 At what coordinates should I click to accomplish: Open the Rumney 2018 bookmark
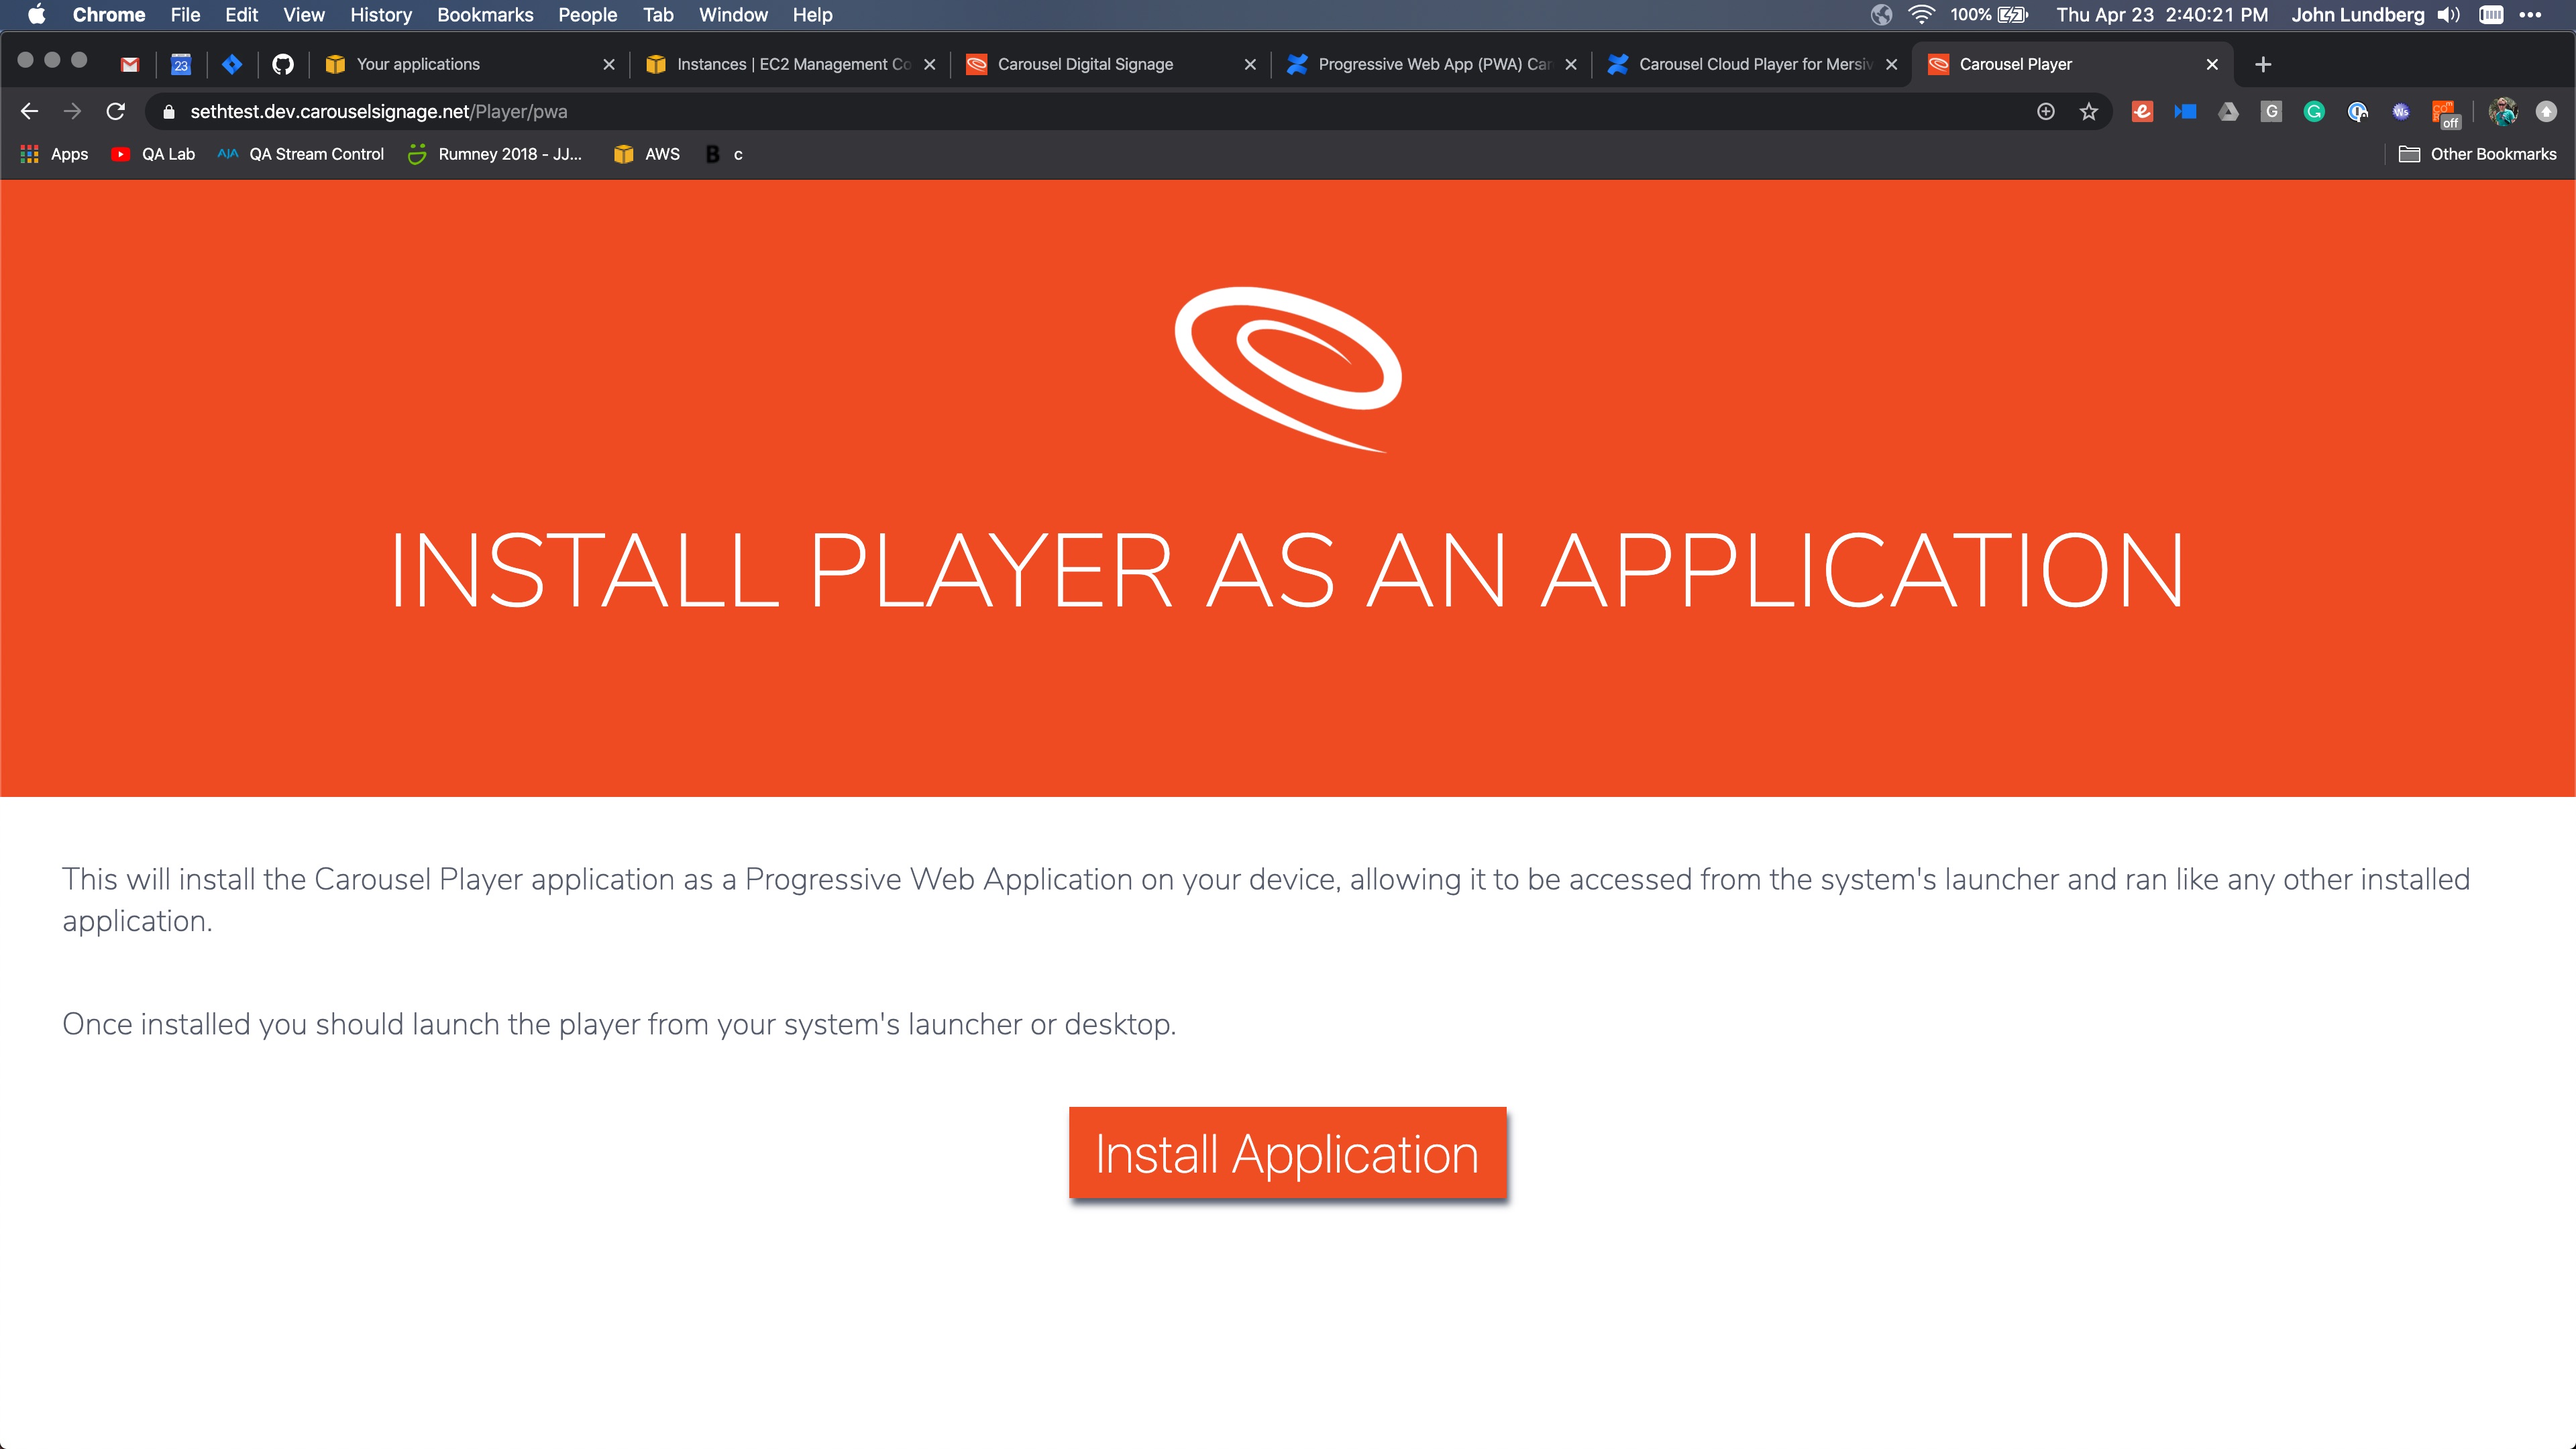(495, 154)
